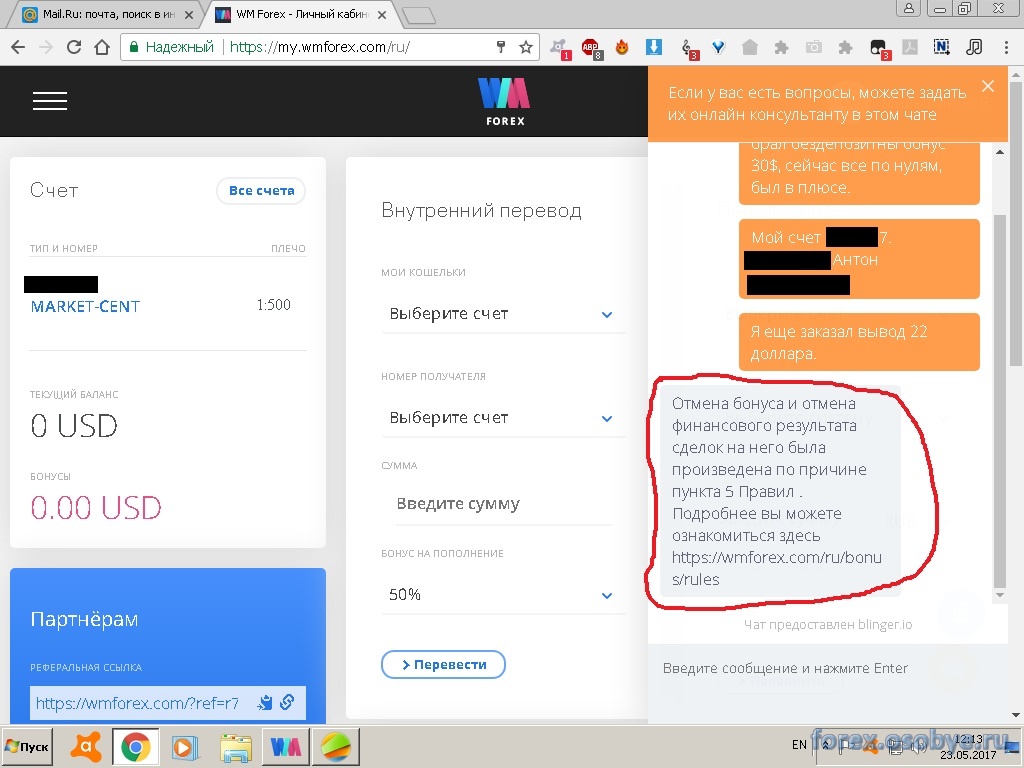
Task: Click the chat message input field
Action: coord(828,668)
